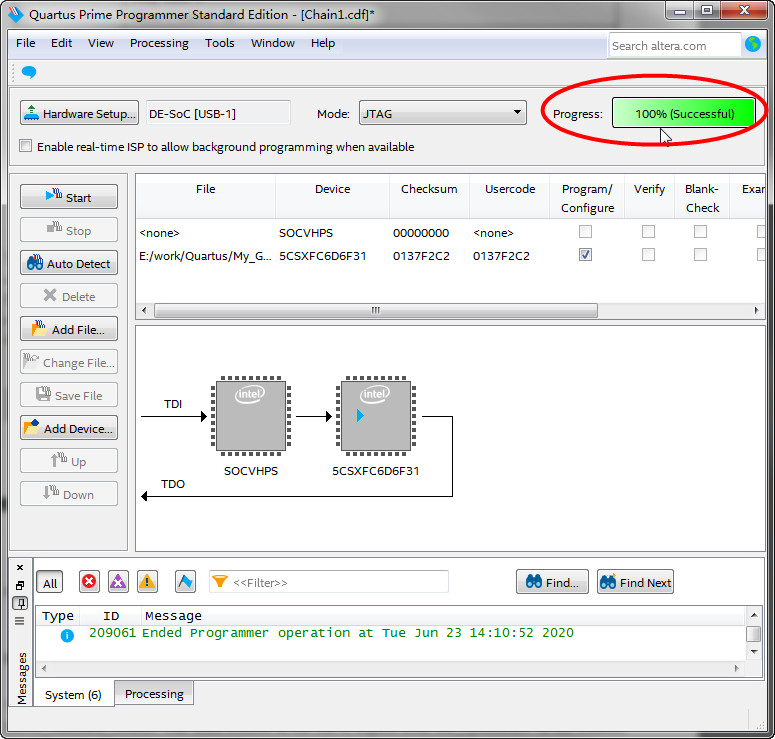The height and width of the screenshot is (739, 775).
Task: Toggle the Messages panel pin icon
Action: 20,603
